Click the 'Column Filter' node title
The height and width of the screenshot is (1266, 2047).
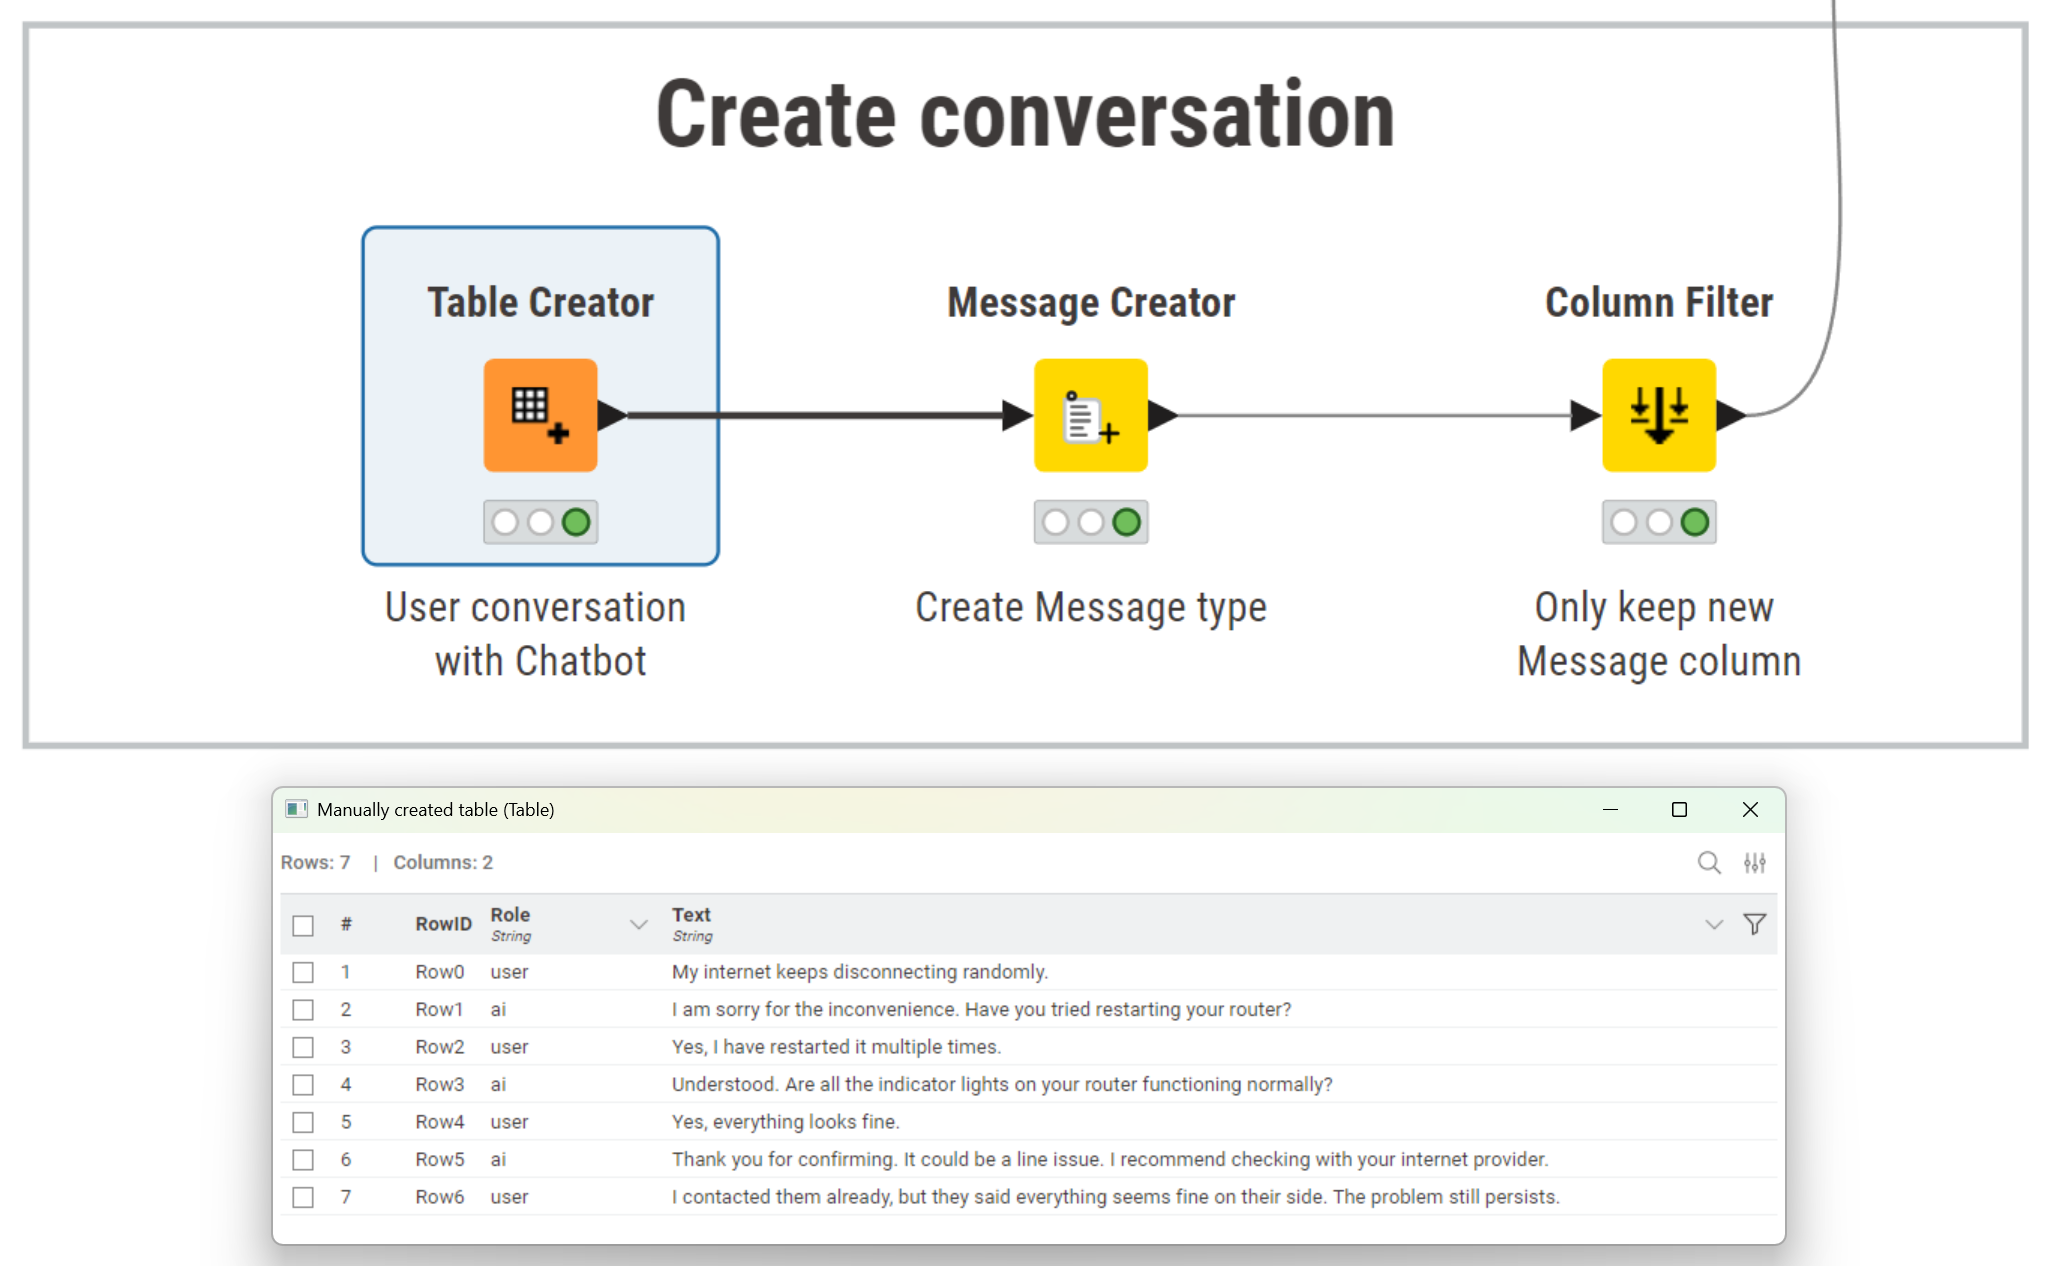(1659, 302)
